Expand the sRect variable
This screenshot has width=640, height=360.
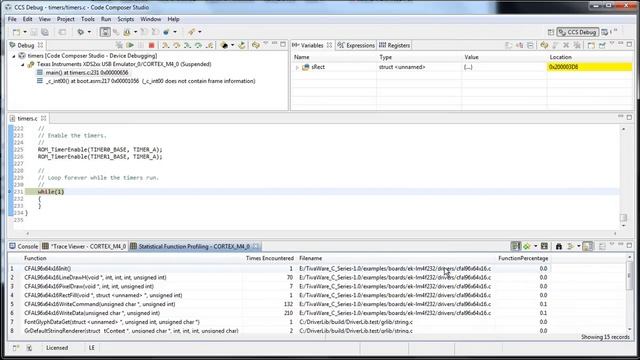(x=297, y=67)
